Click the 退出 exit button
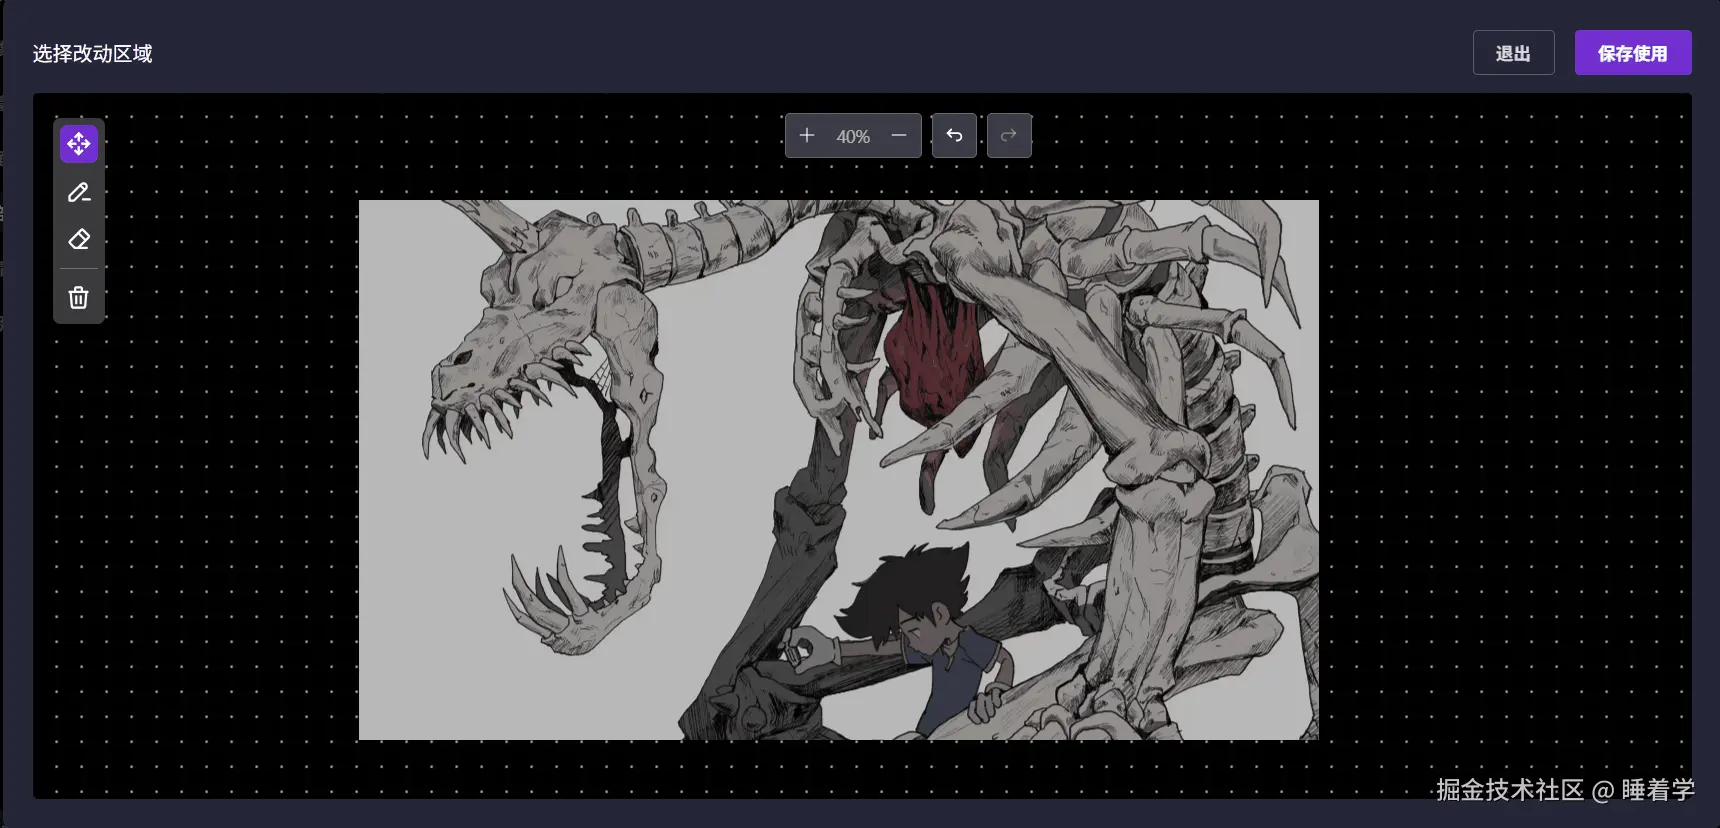 tap(1513, 53)
